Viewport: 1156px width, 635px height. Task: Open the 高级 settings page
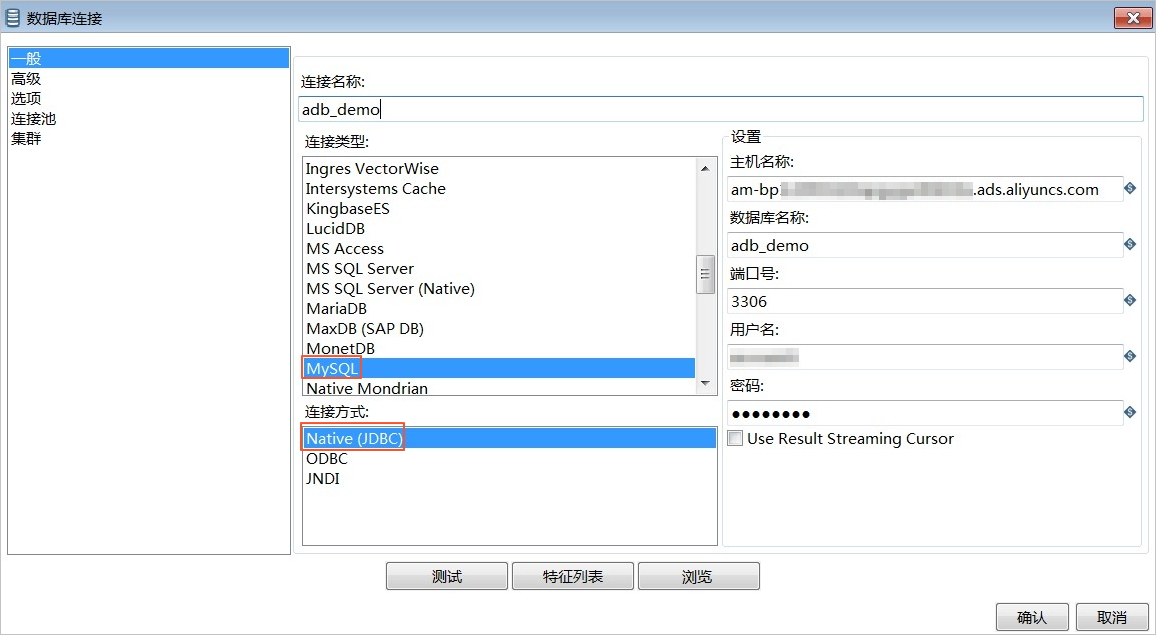pos(26,78)
